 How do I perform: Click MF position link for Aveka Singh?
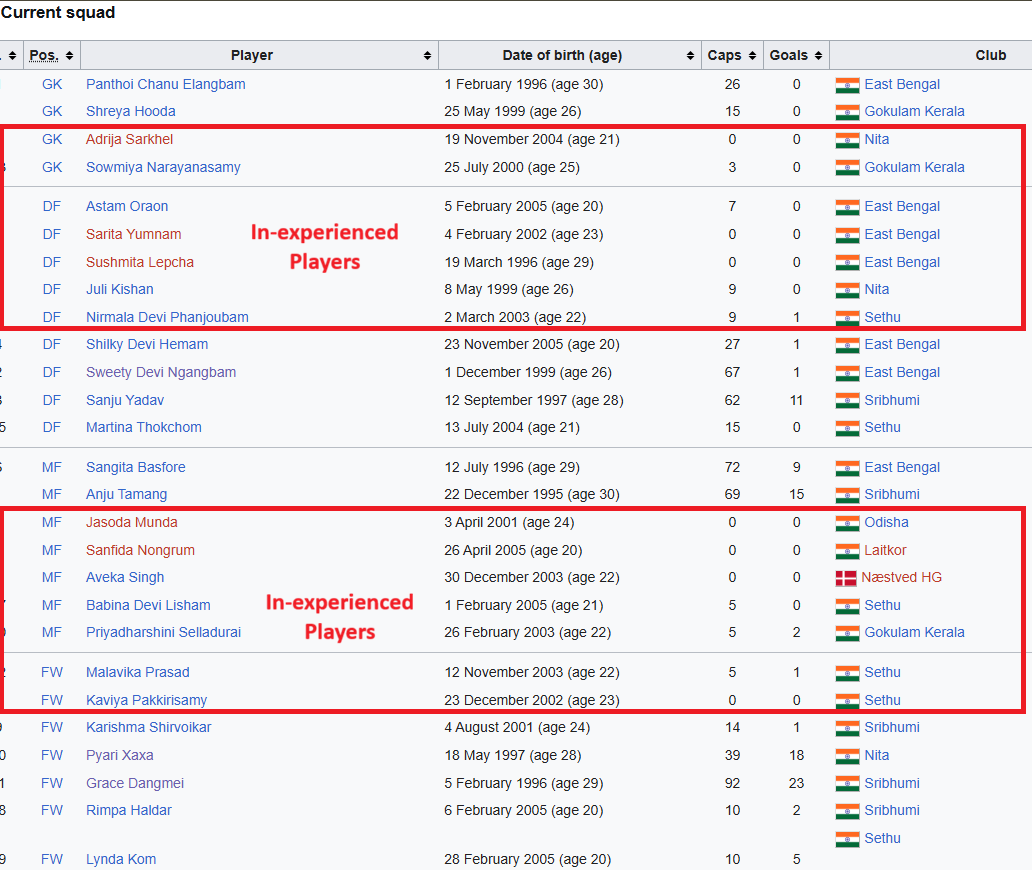pos(51,577)
